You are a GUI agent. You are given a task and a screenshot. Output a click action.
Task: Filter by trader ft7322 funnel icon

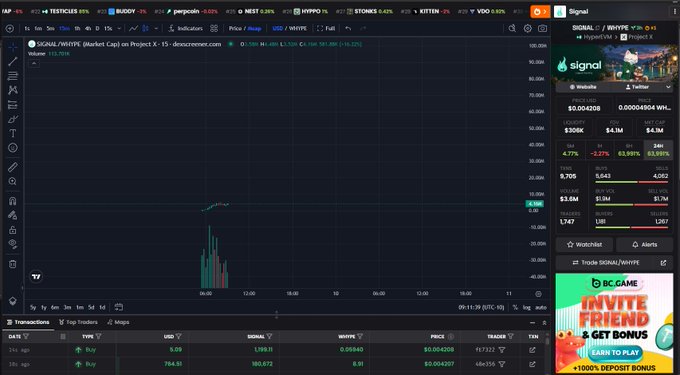click(502, 350)
